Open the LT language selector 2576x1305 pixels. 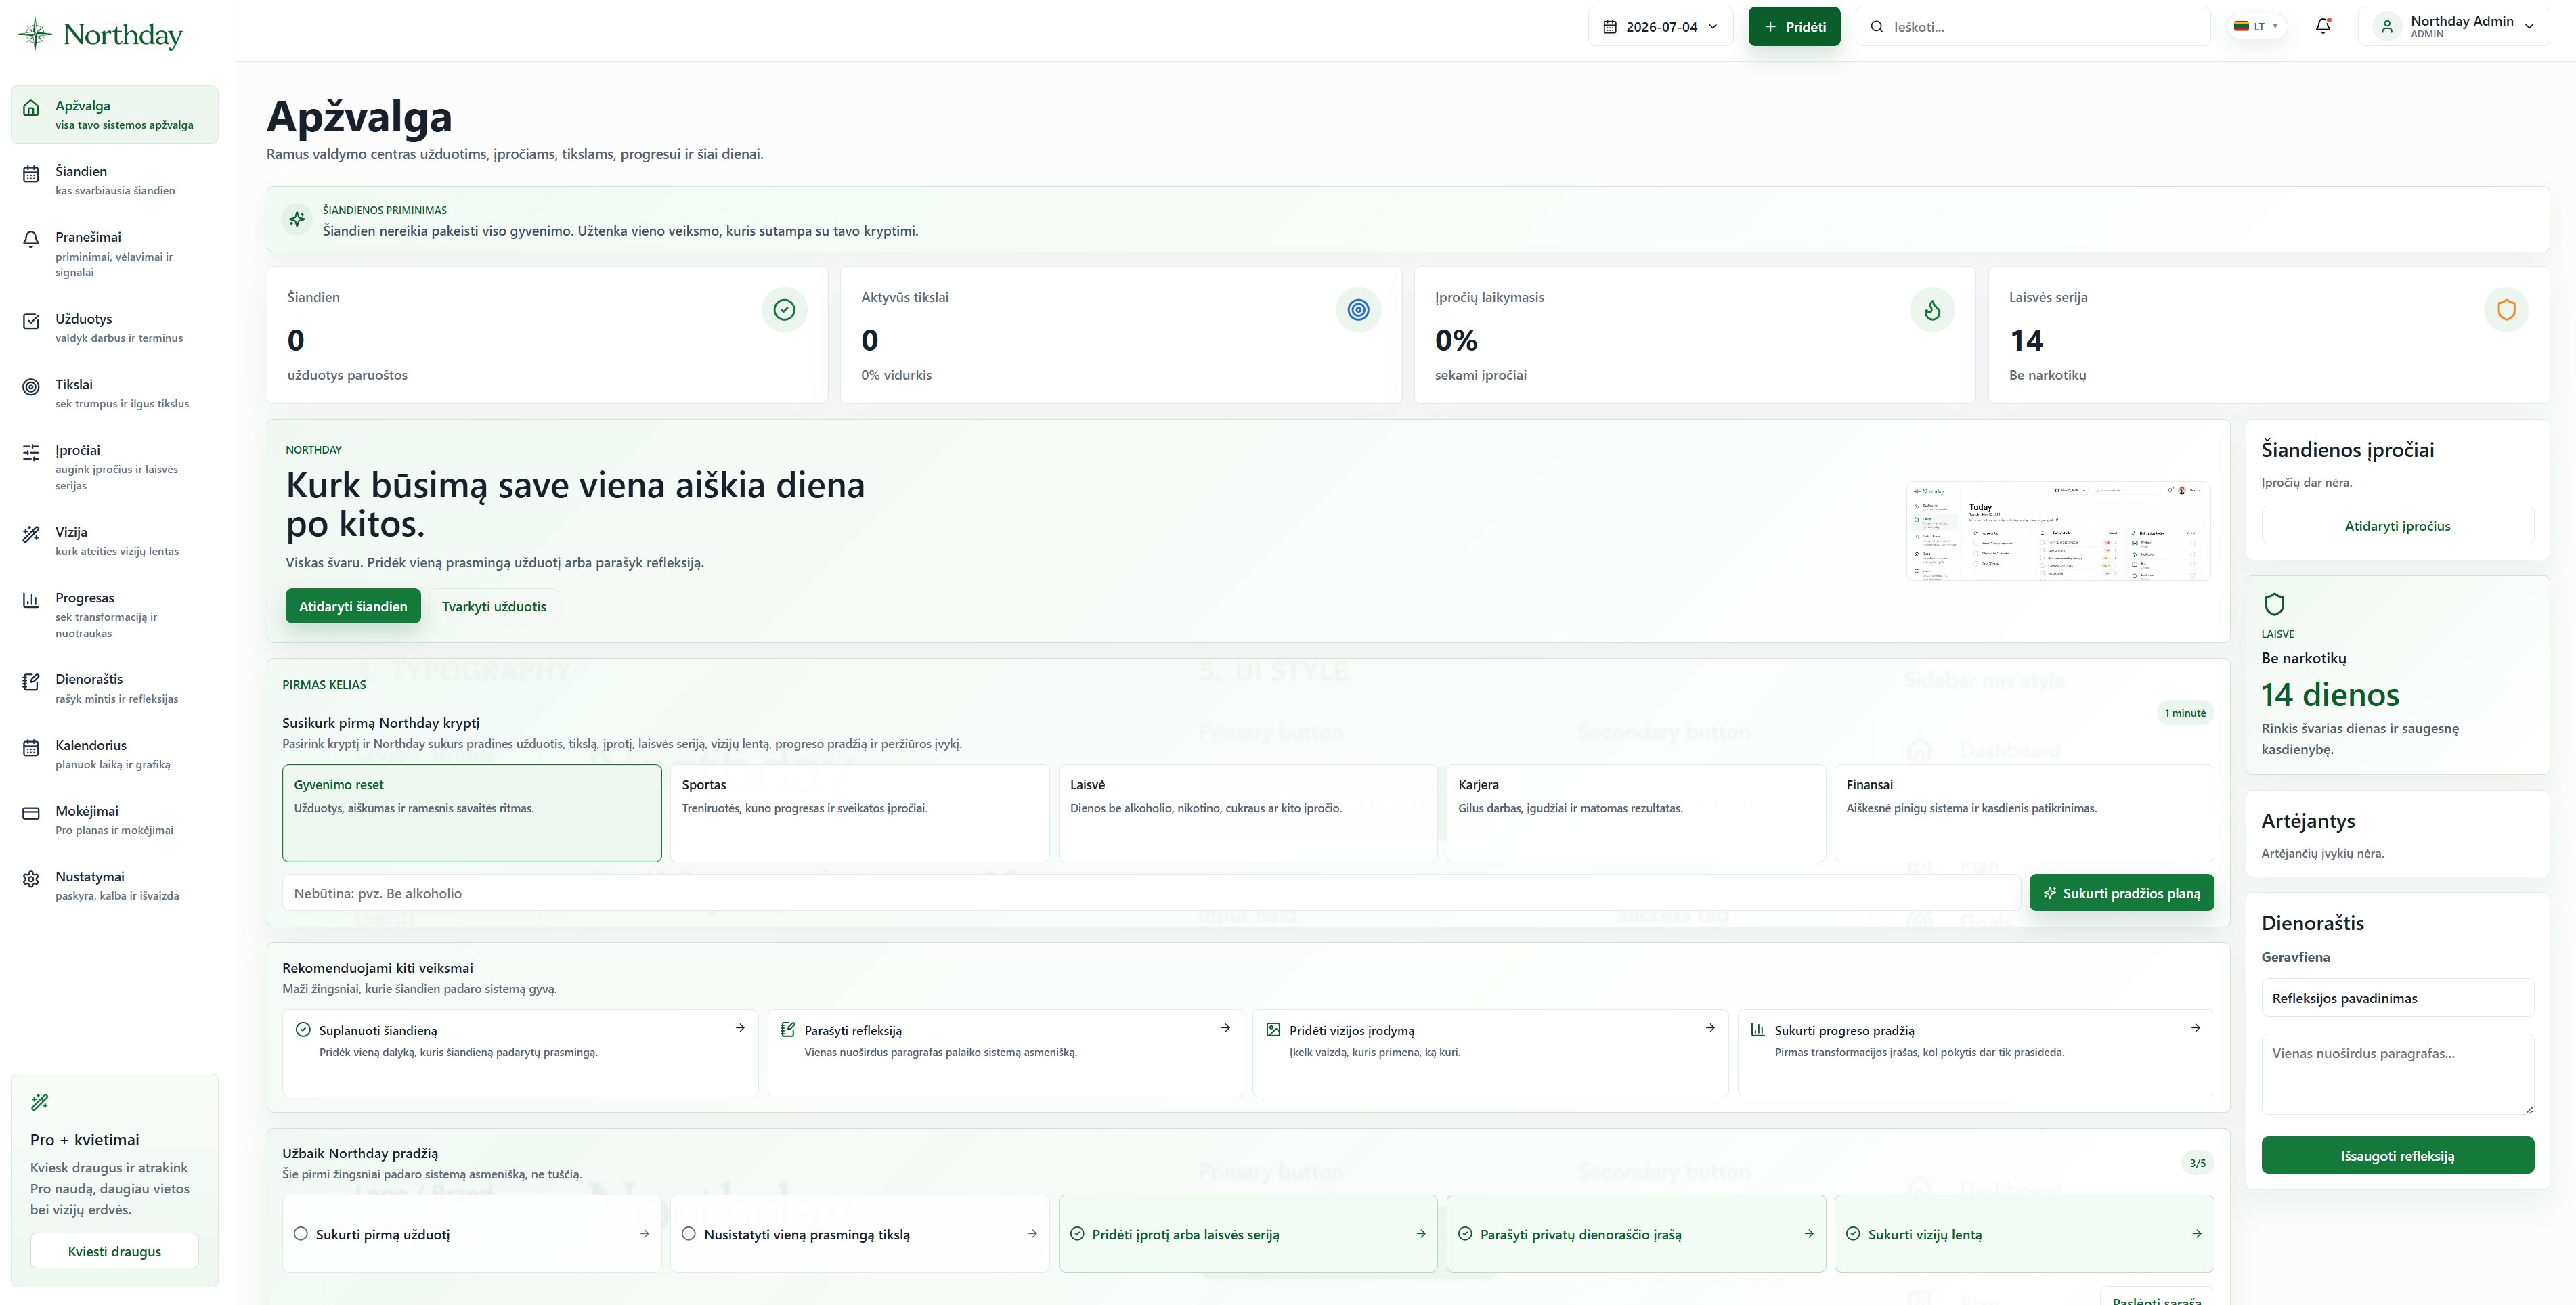click(2256, 27)
